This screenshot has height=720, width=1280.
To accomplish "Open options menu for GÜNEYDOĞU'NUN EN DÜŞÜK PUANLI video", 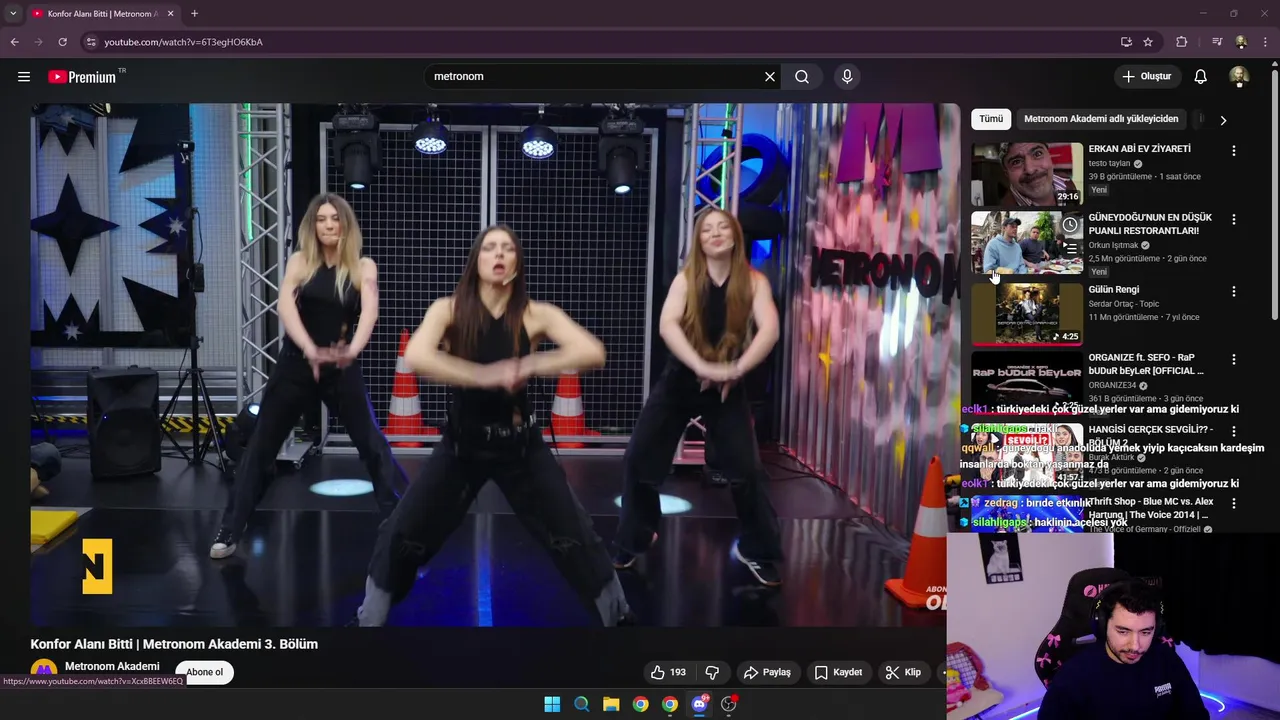I will click(x=1234, y=219).
